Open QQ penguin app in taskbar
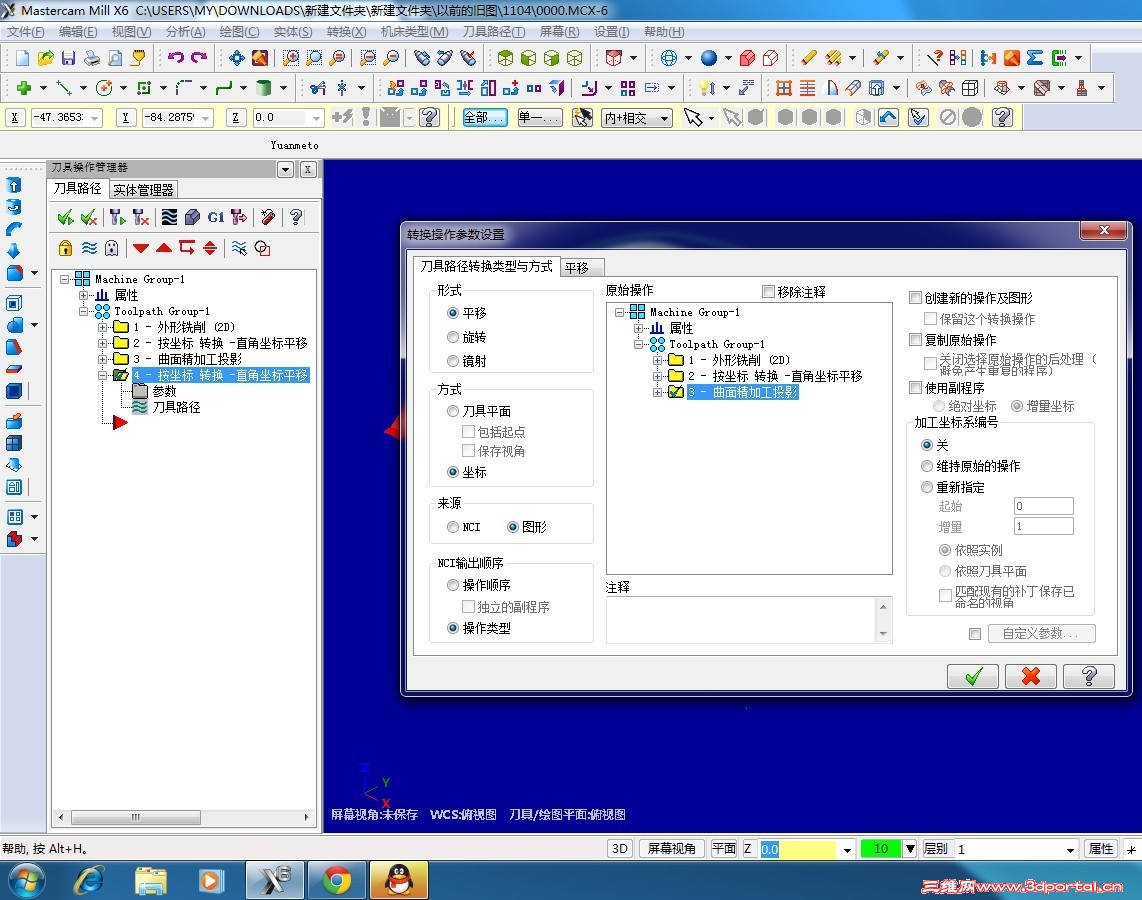Screen dimensions: 1142x900 [x=398, y=880]
